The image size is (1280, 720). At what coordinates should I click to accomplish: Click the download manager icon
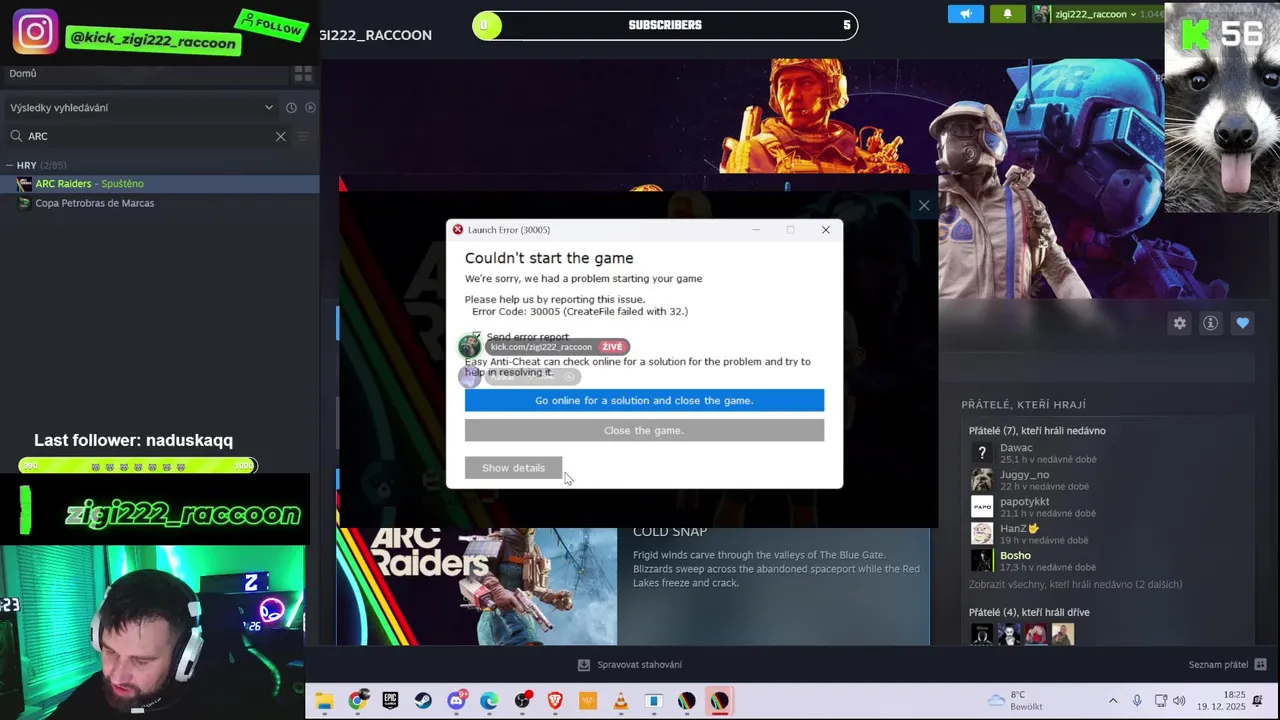[584, 665]
